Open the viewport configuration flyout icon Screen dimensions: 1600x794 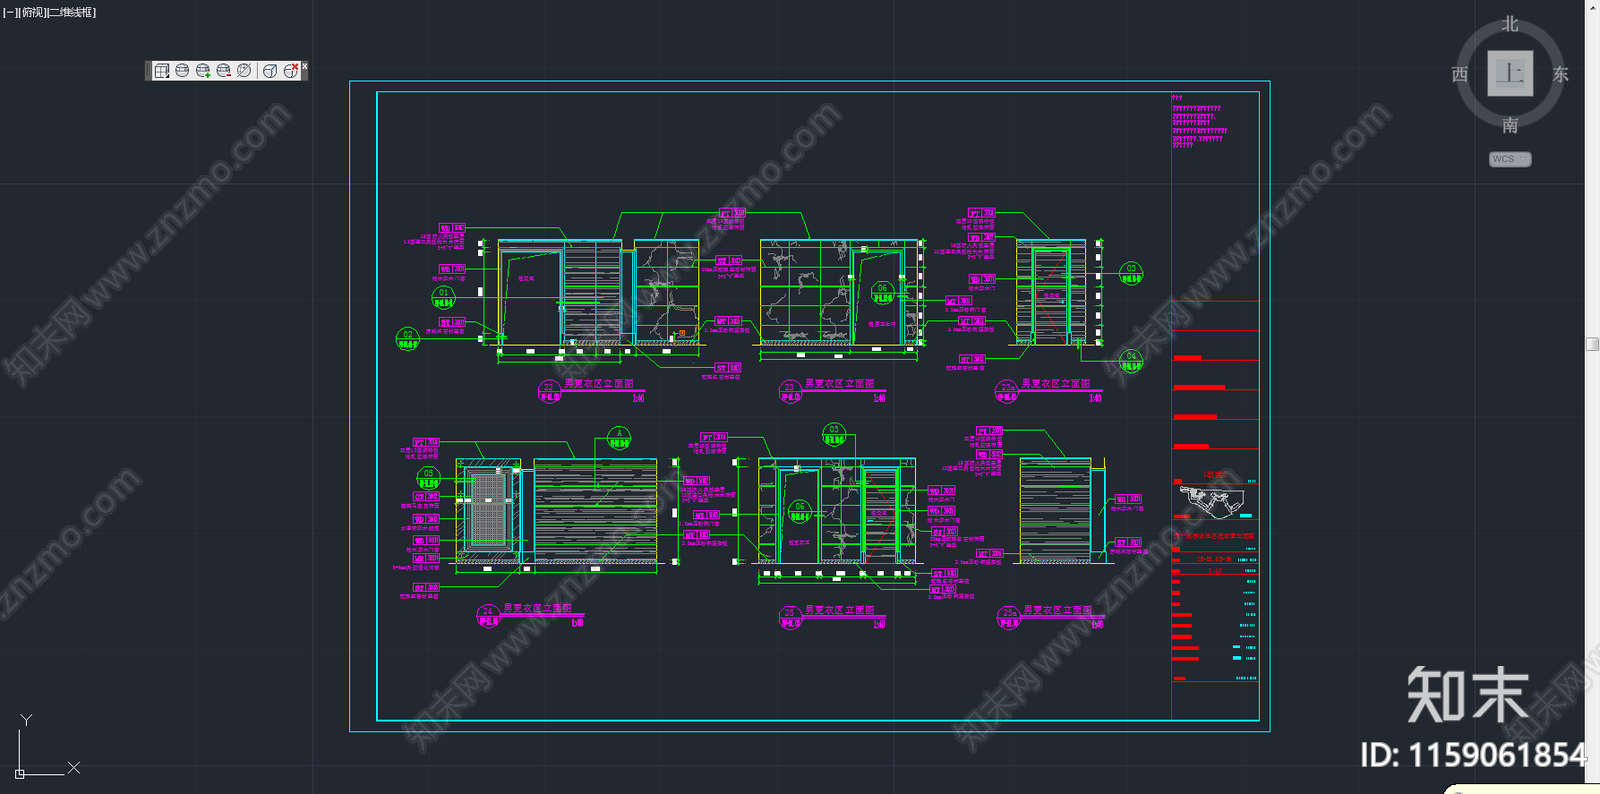tap(162, 70)
